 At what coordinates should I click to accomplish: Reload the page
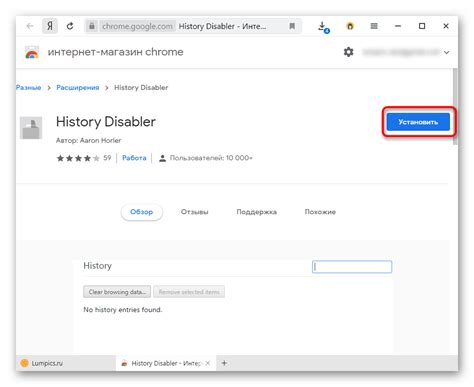click(x=70, y=26)
